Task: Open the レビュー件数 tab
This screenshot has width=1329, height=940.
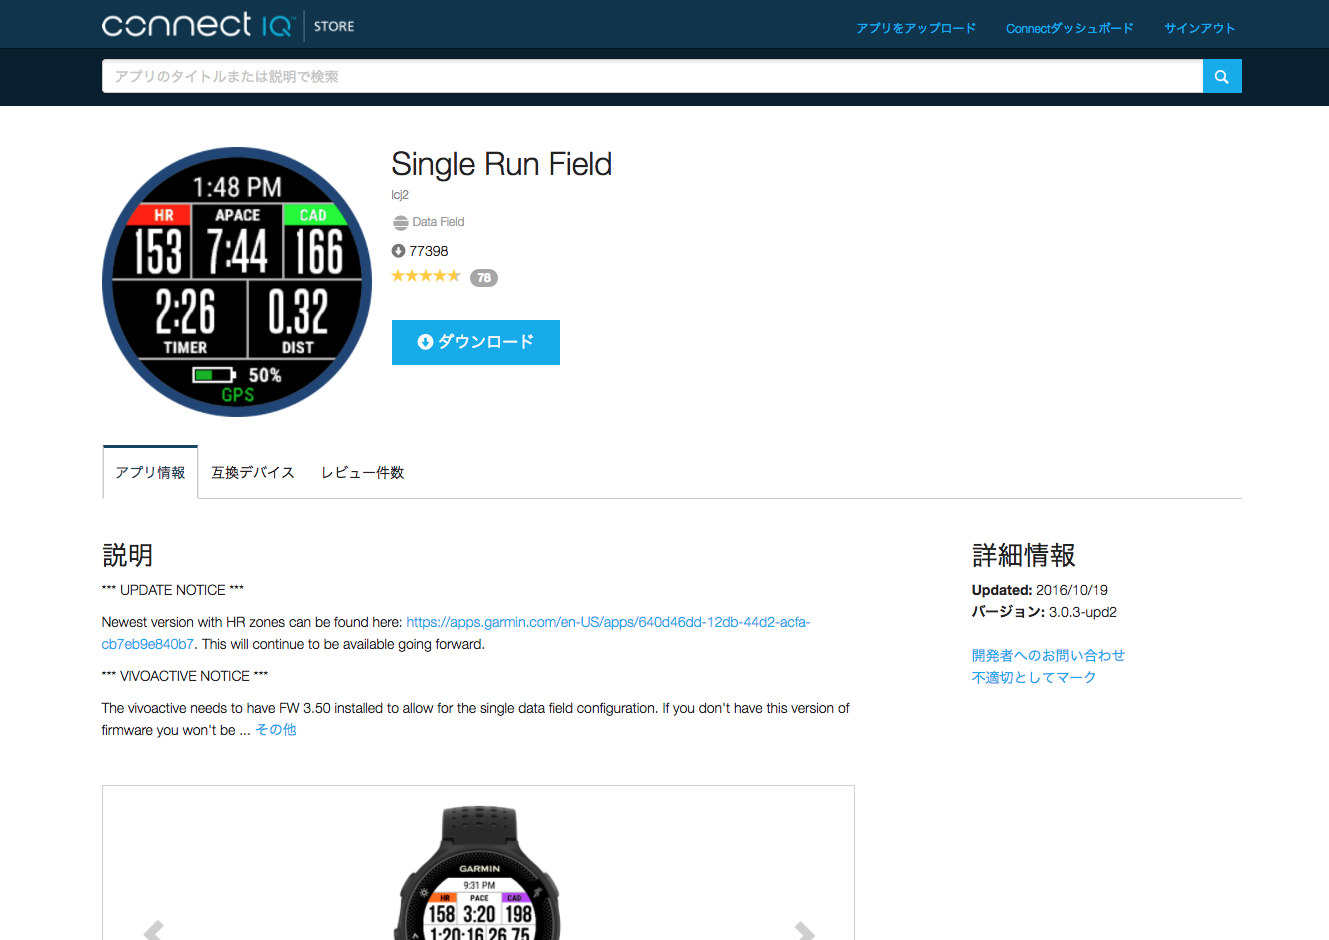Action: [362, 472]
